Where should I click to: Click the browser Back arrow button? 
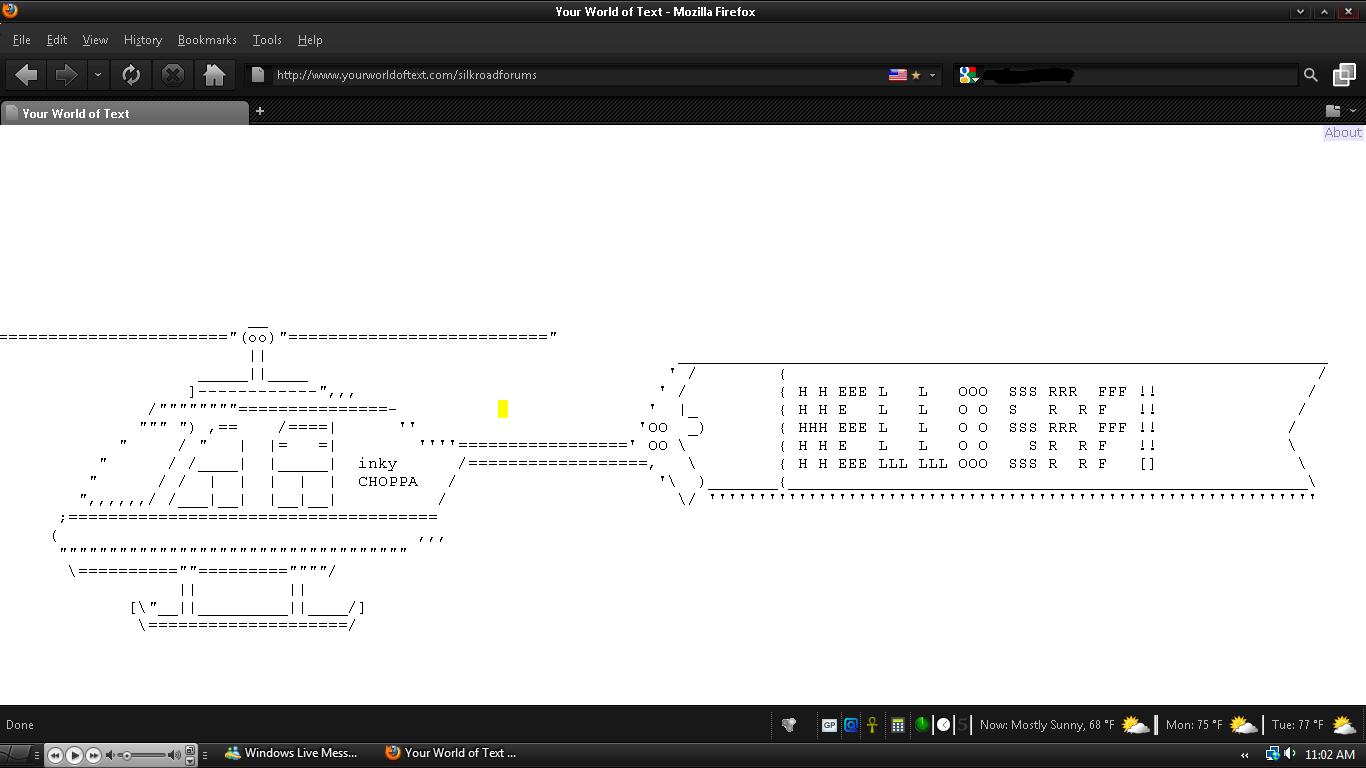click(27, 75)
